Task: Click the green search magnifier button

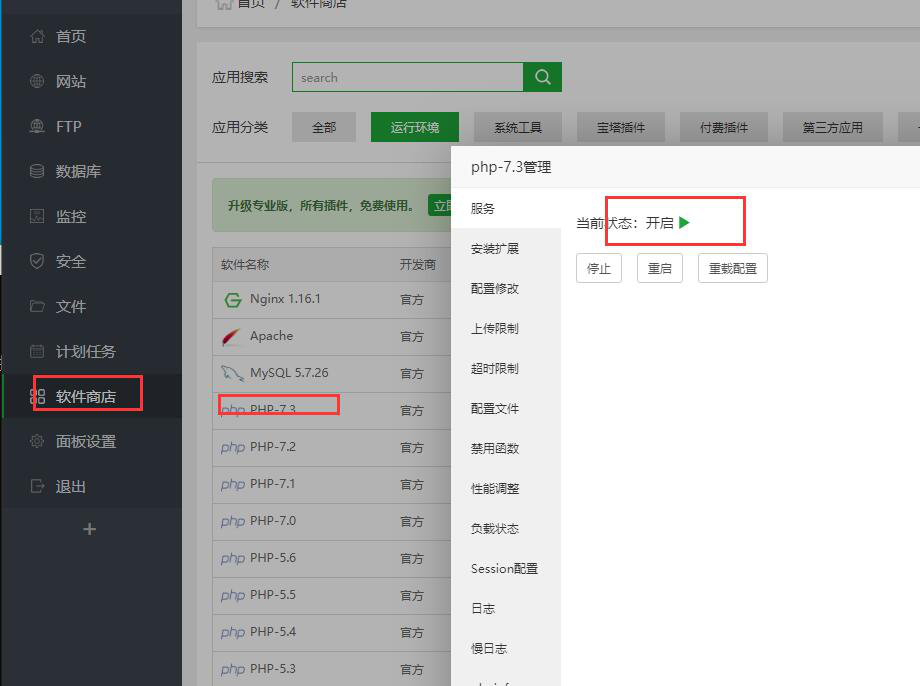Action: coord(543,77)
